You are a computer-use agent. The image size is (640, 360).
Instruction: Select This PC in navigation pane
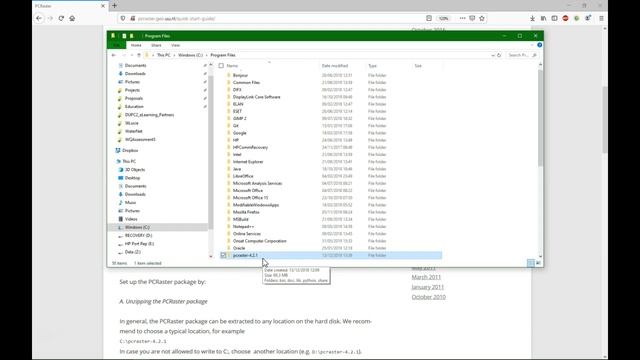[x=129, y=161]
